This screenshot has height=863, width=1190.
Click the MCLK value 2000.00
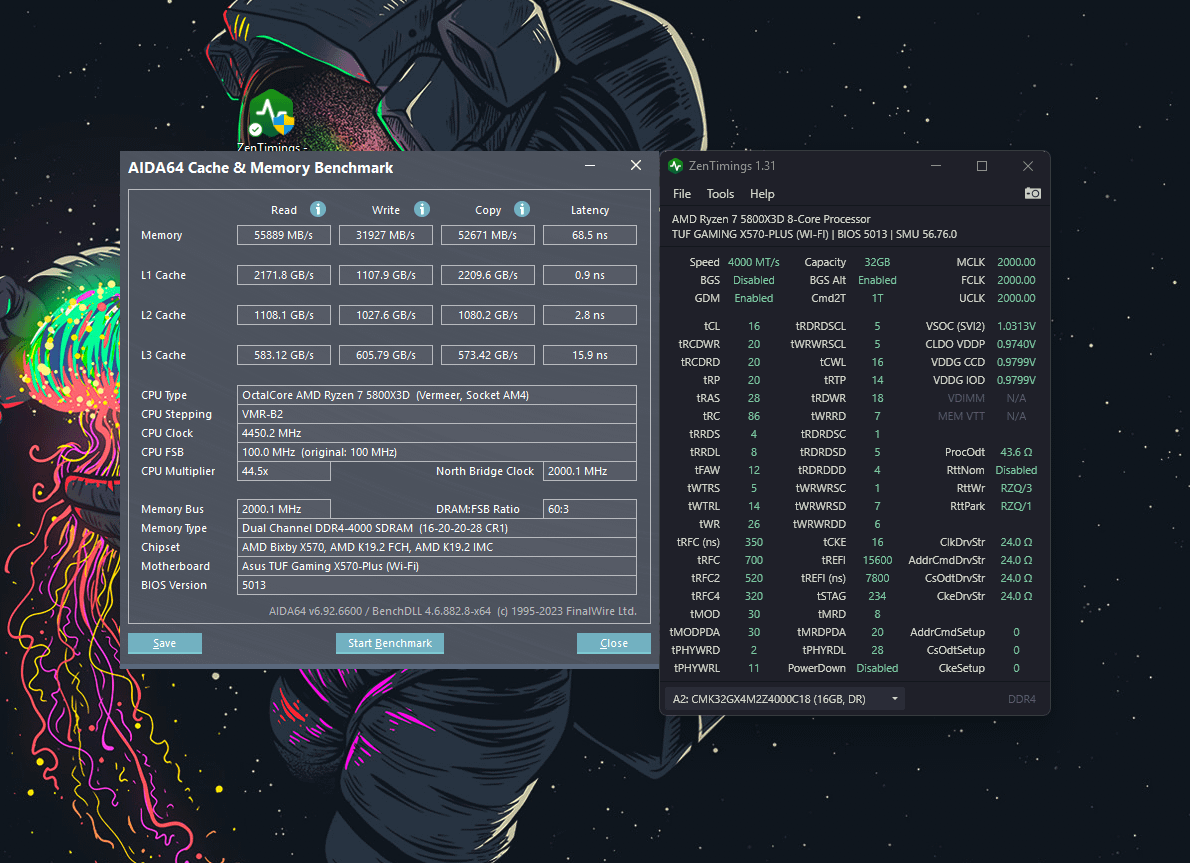click(x=1016, y=262)
